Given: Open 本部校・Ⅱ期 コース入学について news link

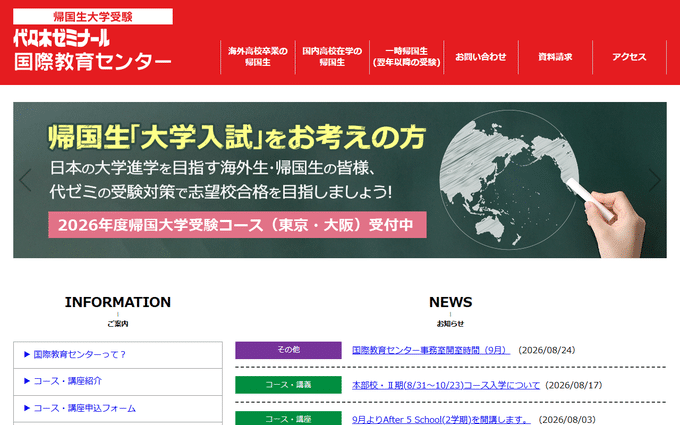Looking at the screenshot, I should (x=446, y=385).
